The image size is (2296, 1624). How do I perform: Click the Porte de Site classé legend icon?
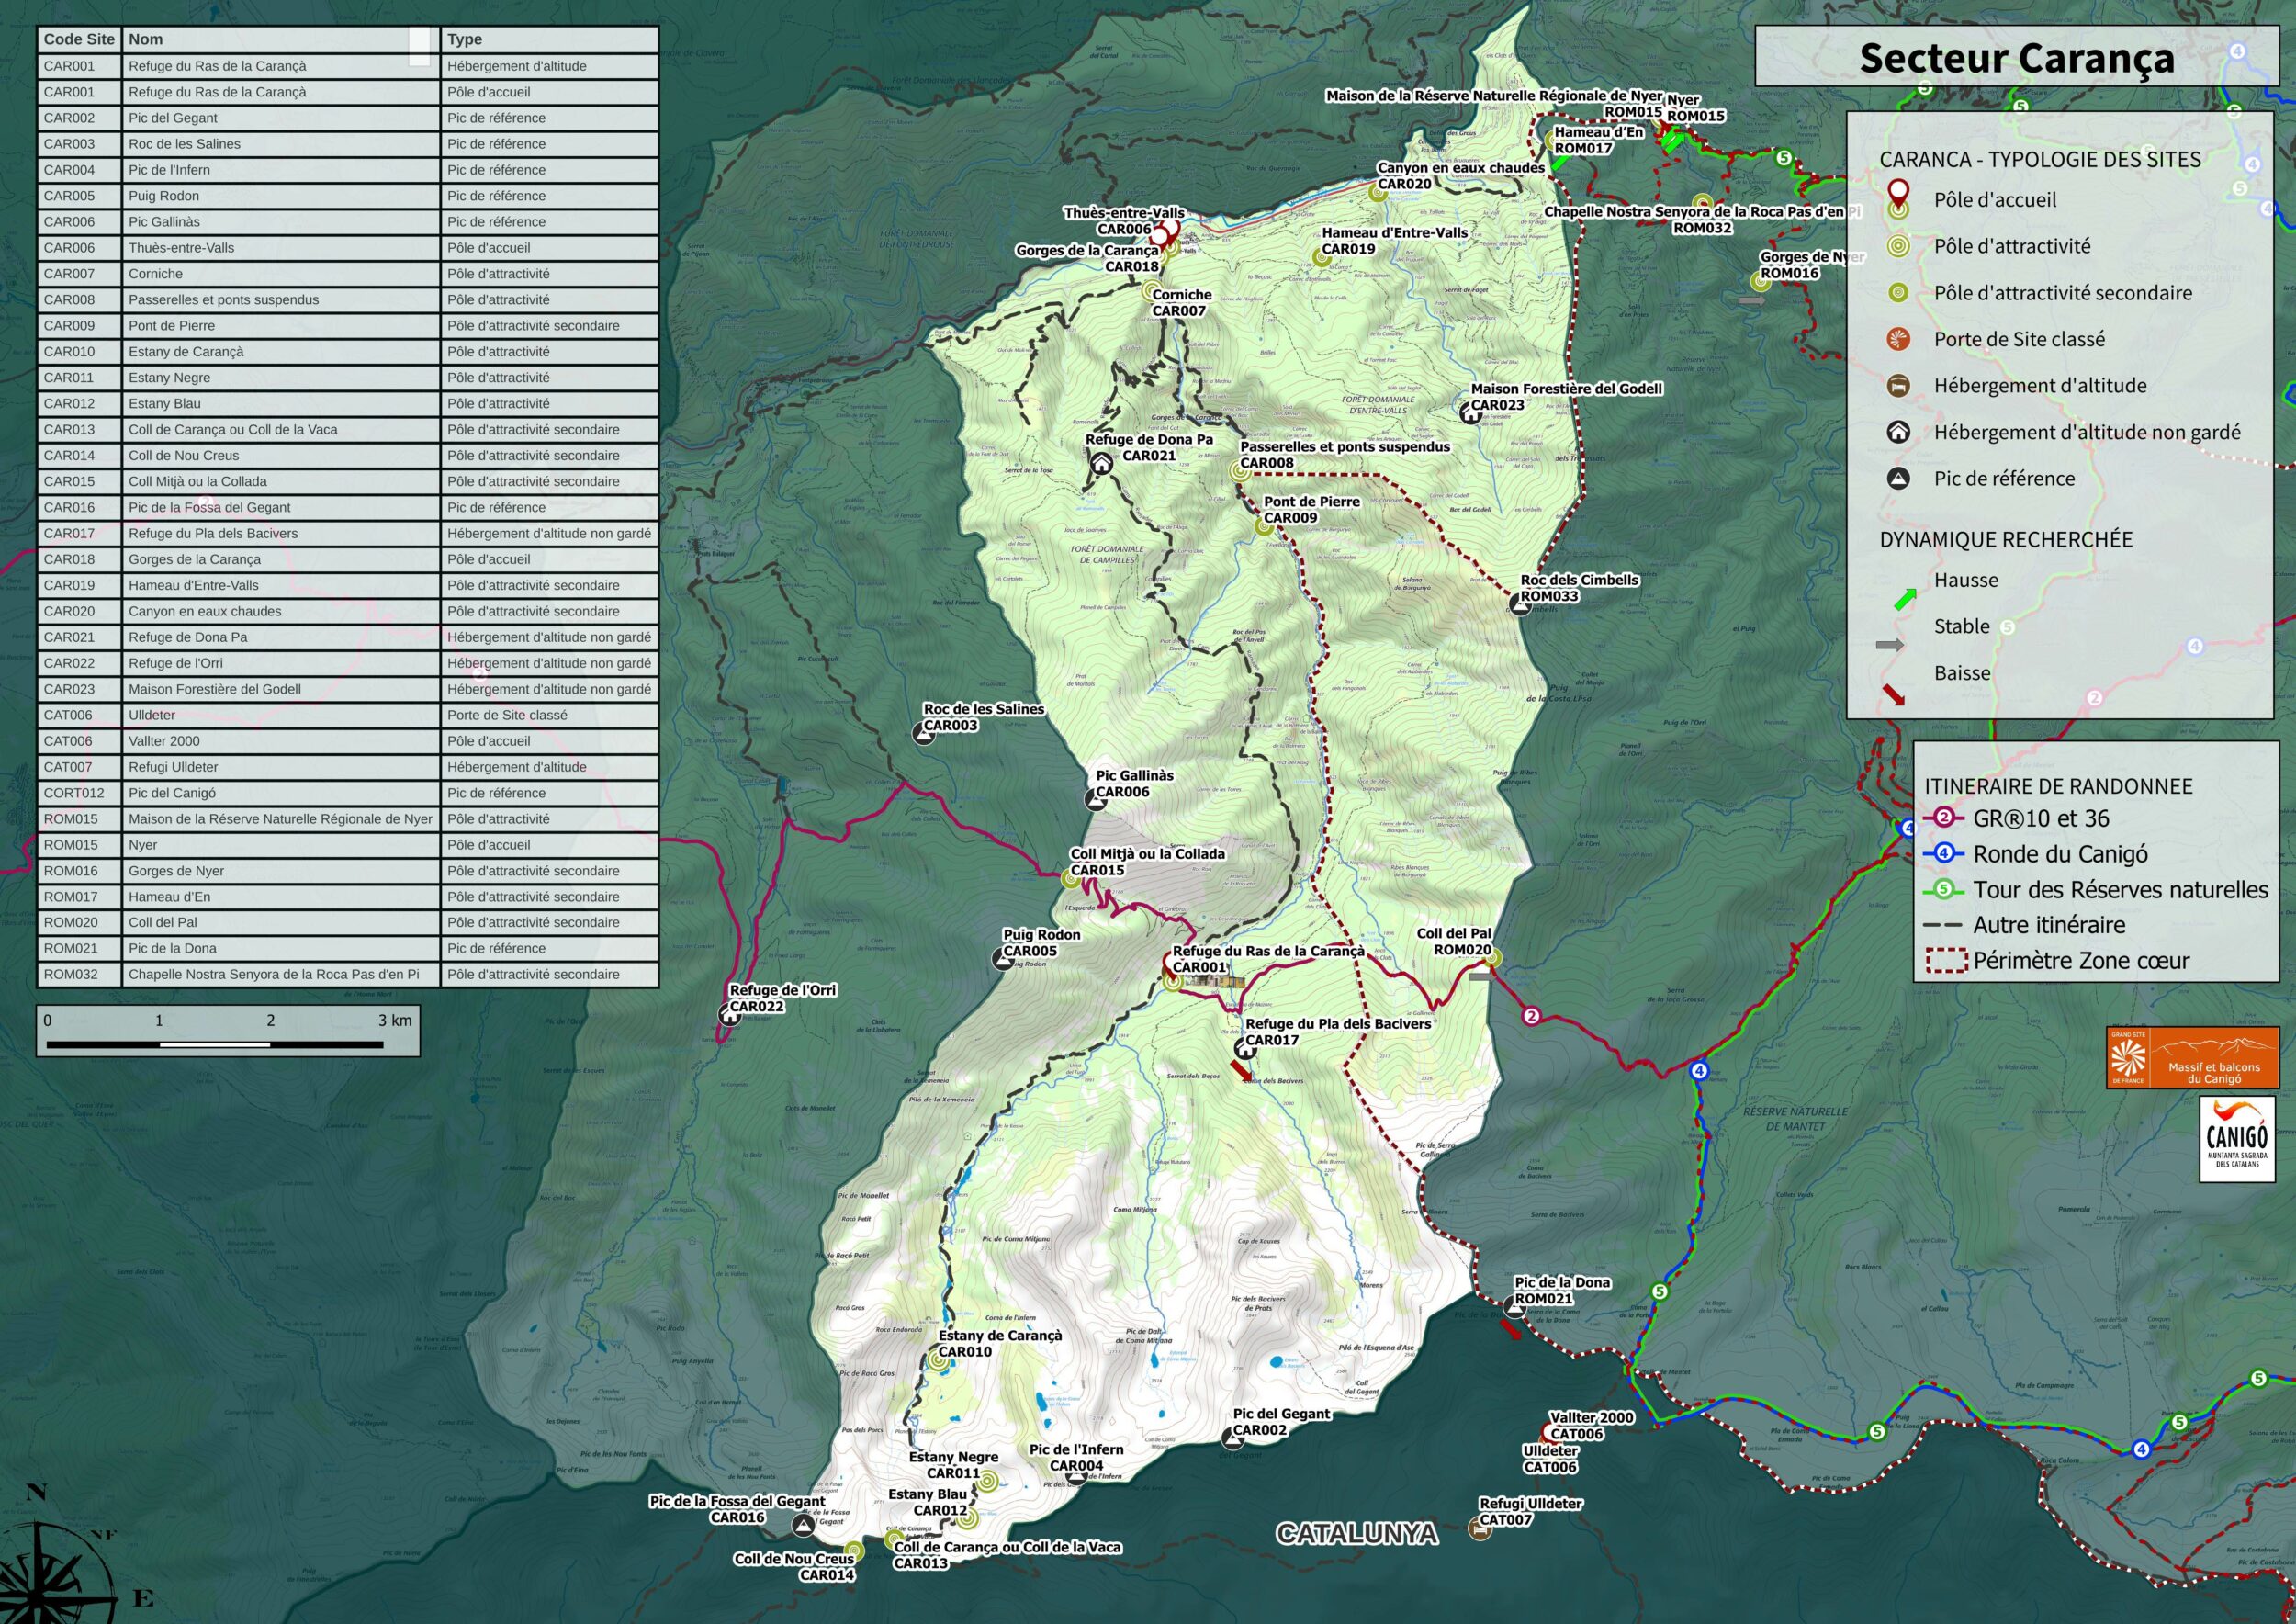[1898, 339]
